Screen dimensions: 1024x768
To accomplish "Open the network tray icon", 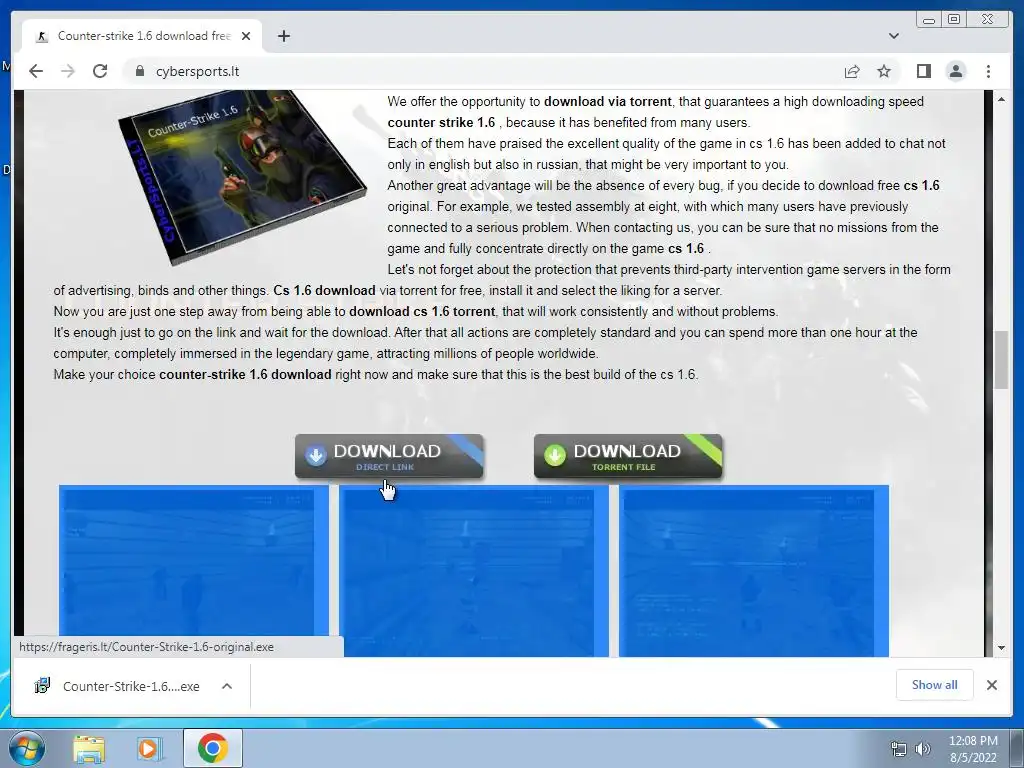I will [x=899, y=749].
